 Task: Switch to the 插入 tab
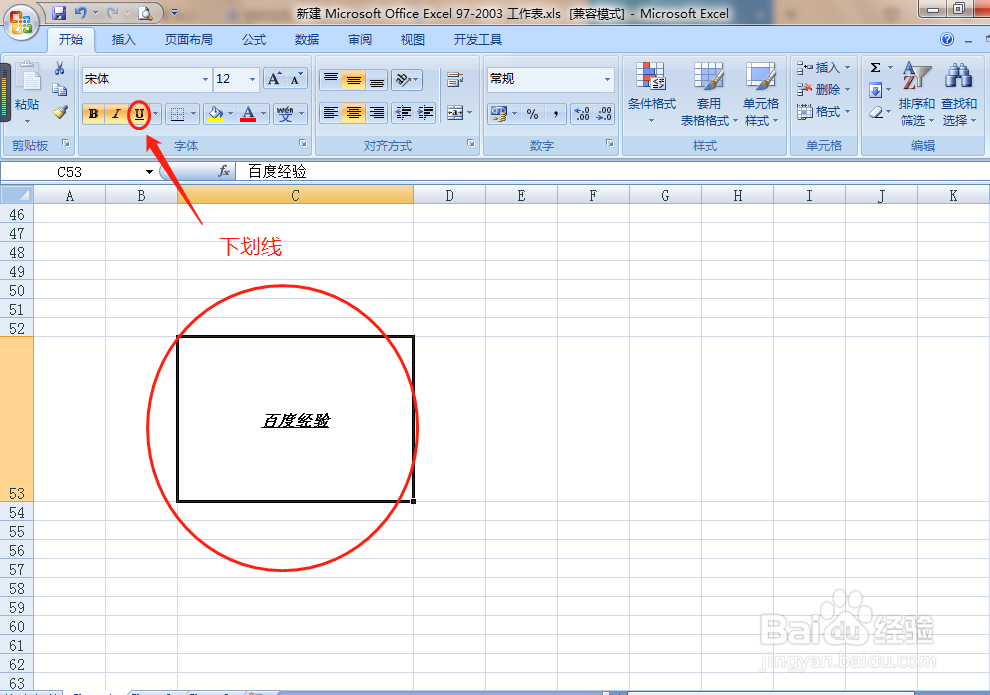[x=124, y=40]
